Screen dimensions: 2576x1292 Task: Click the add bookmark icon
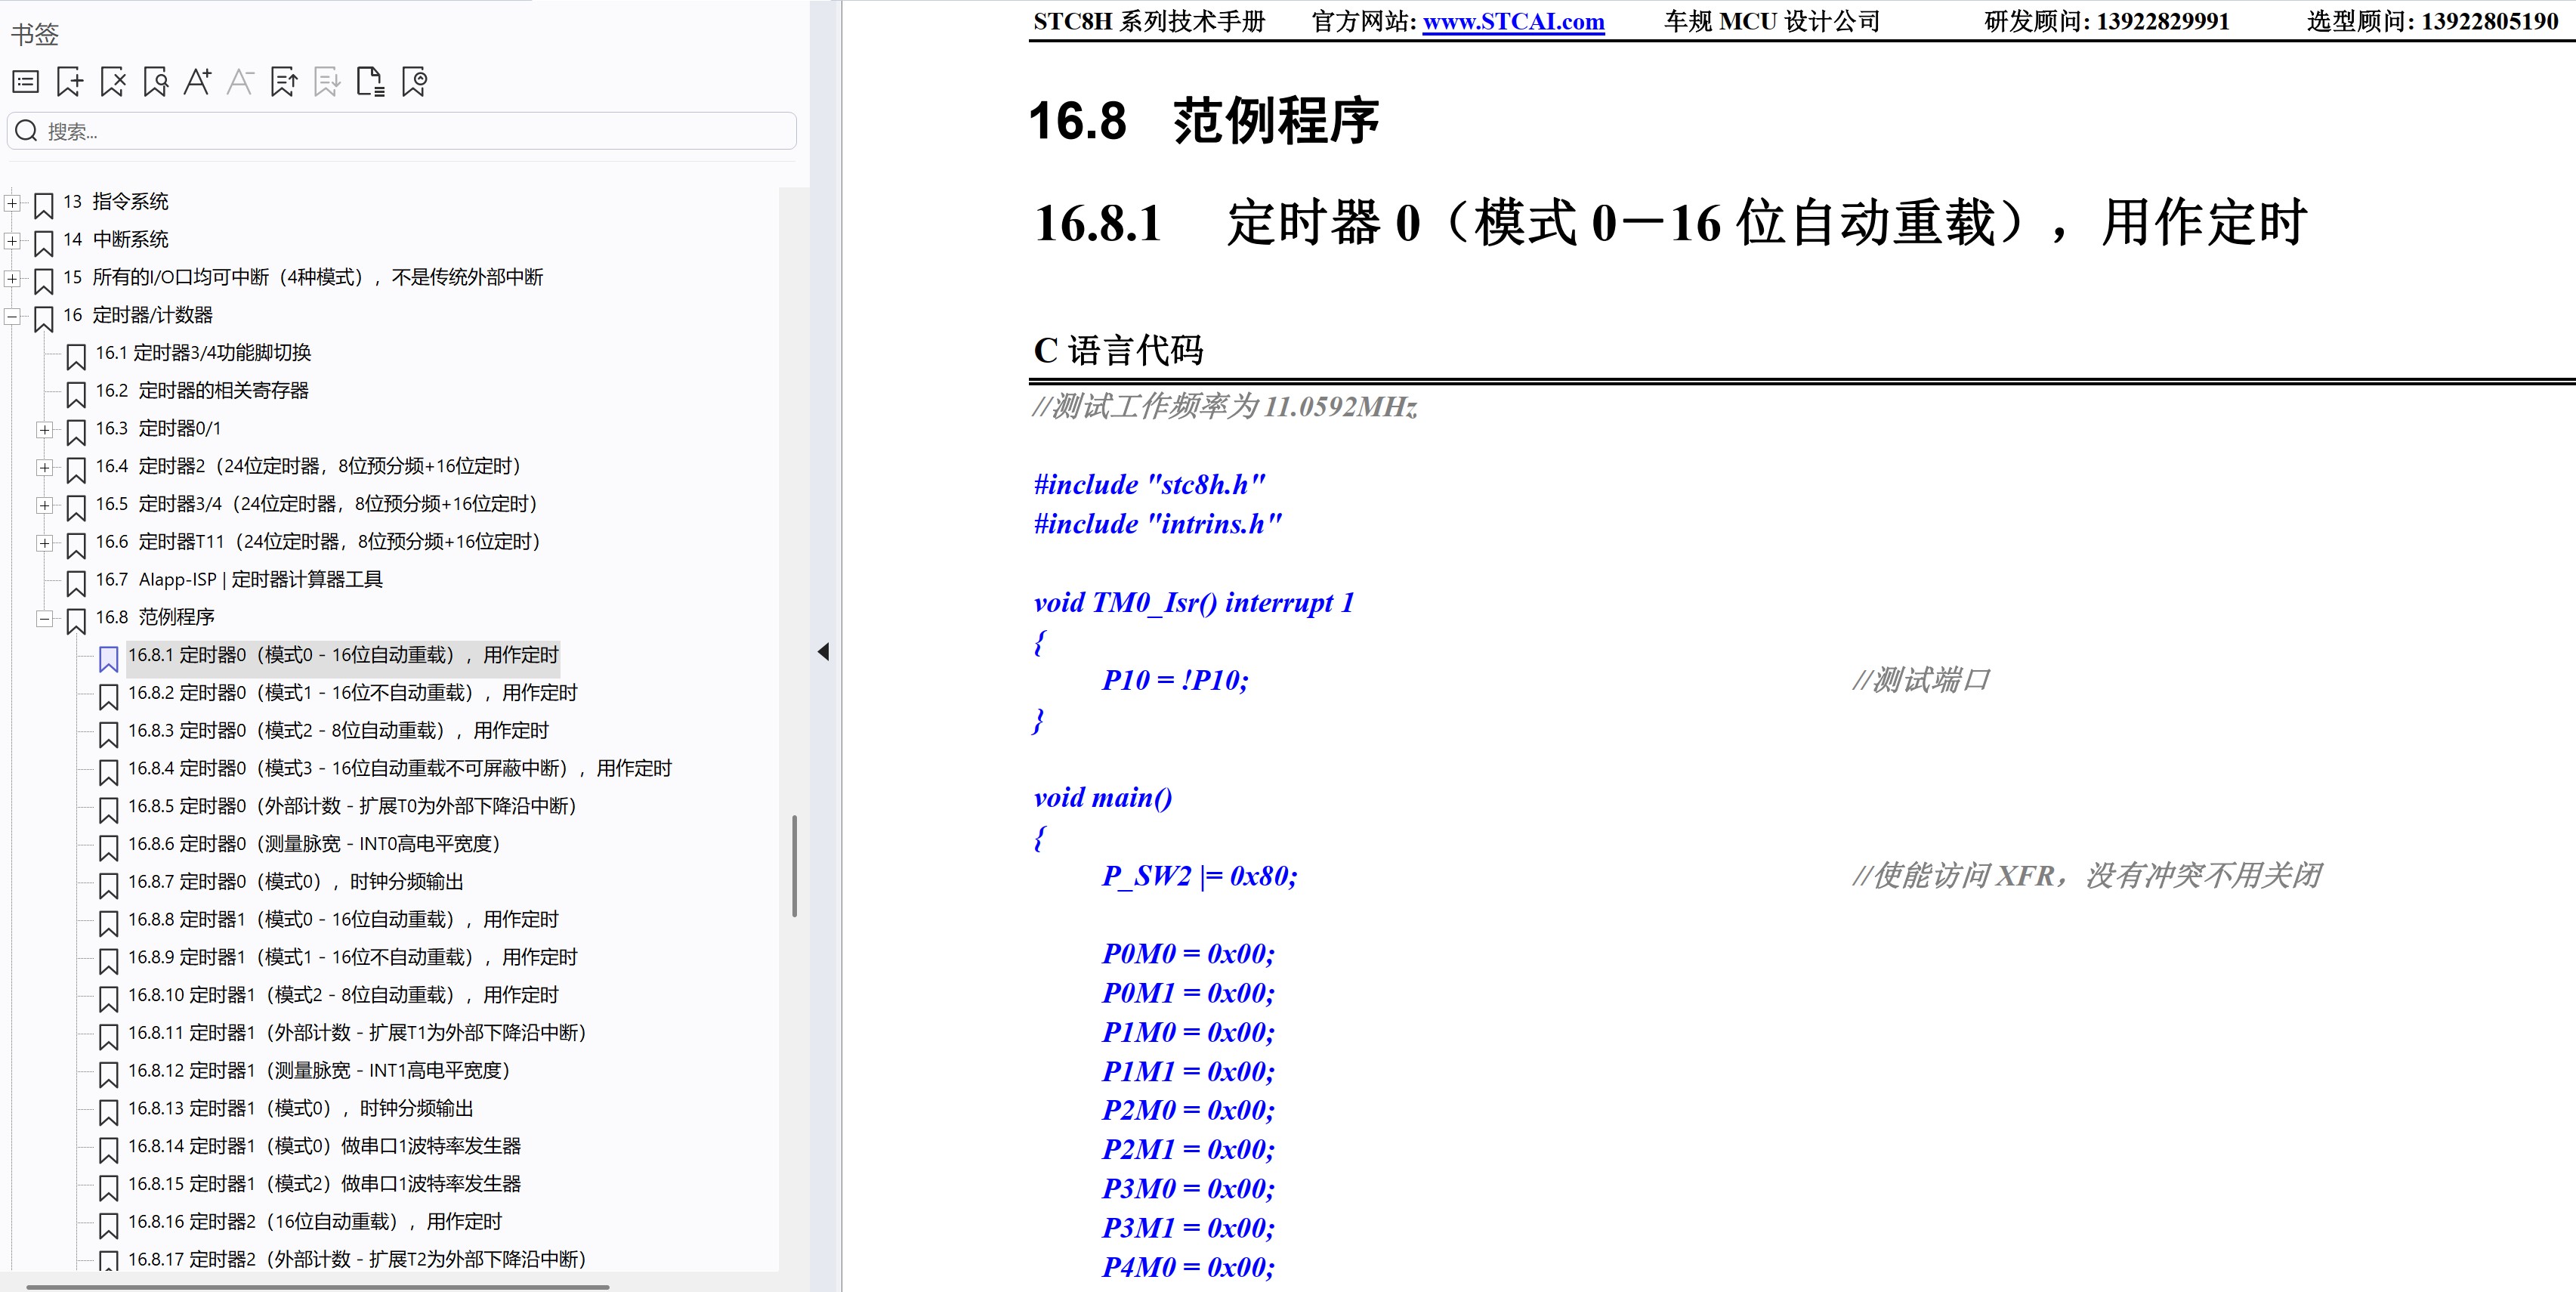[x=70, y=82]
